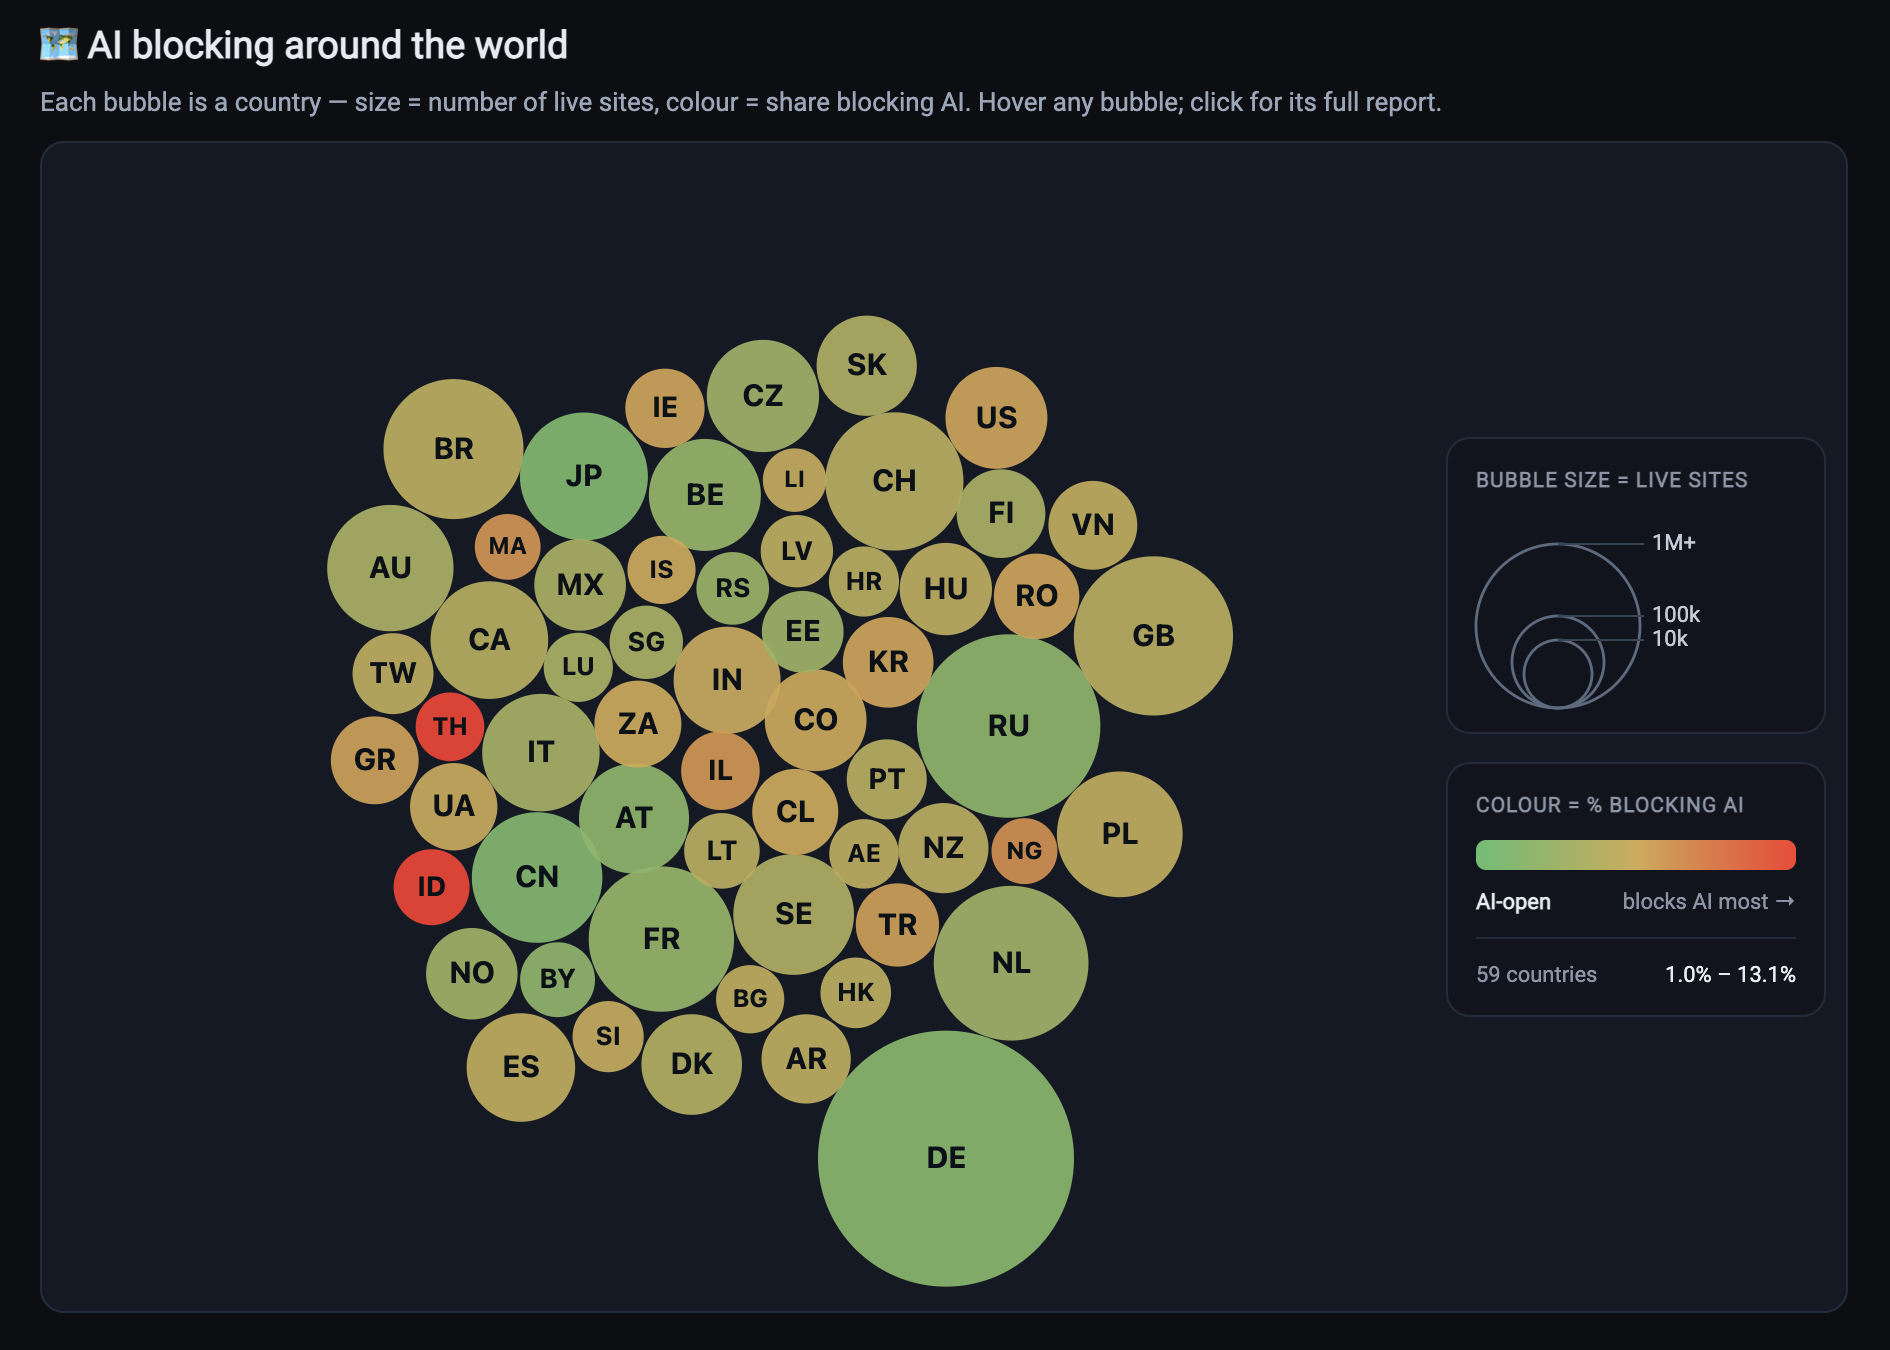Select the CA bubble
The height and width of the screenshot is (1350, 1890).
click(x=489, y=640)
